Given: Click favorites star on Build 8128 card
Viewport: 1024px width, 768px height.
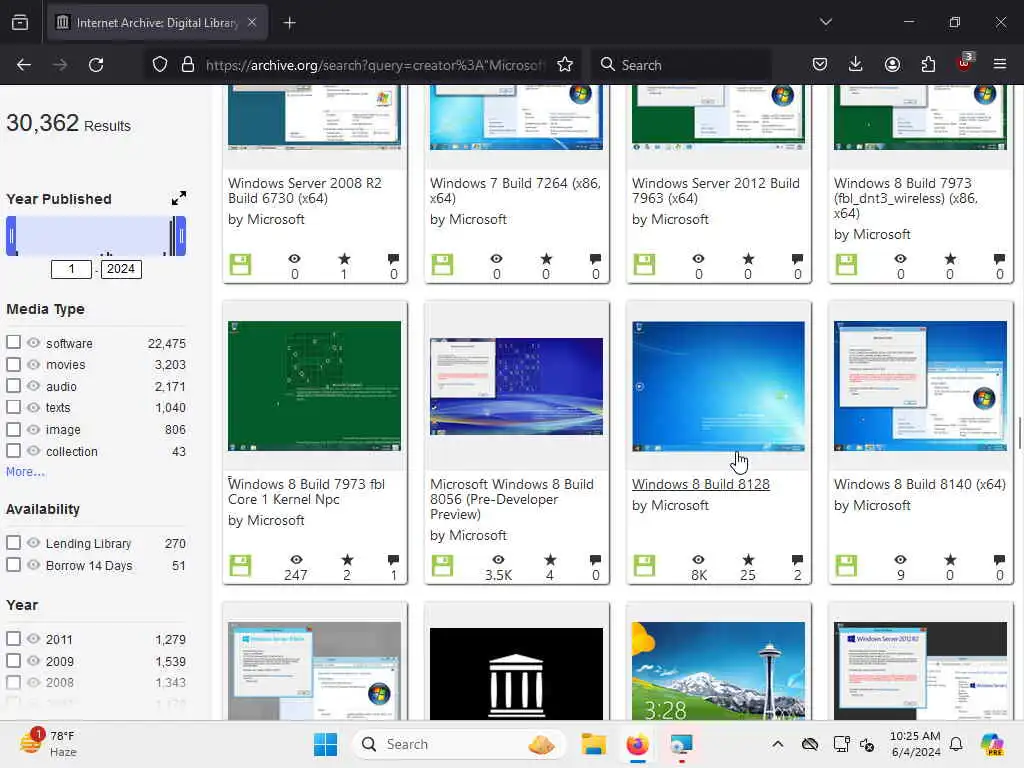Looking at the screenshot, I should click(x=748, y=560).
